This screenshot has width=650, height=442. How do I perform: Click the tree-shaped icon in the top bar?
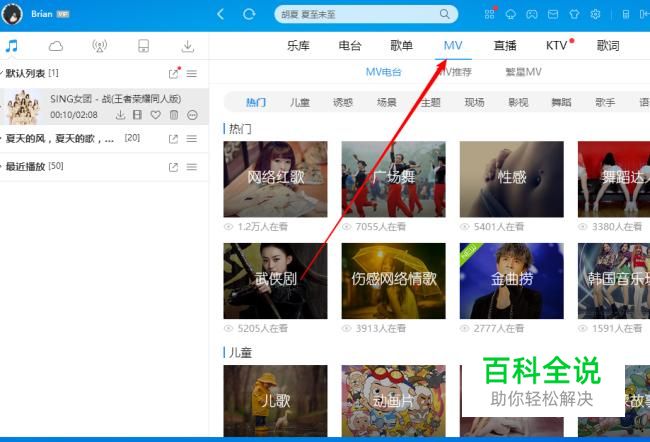[511, 15]
